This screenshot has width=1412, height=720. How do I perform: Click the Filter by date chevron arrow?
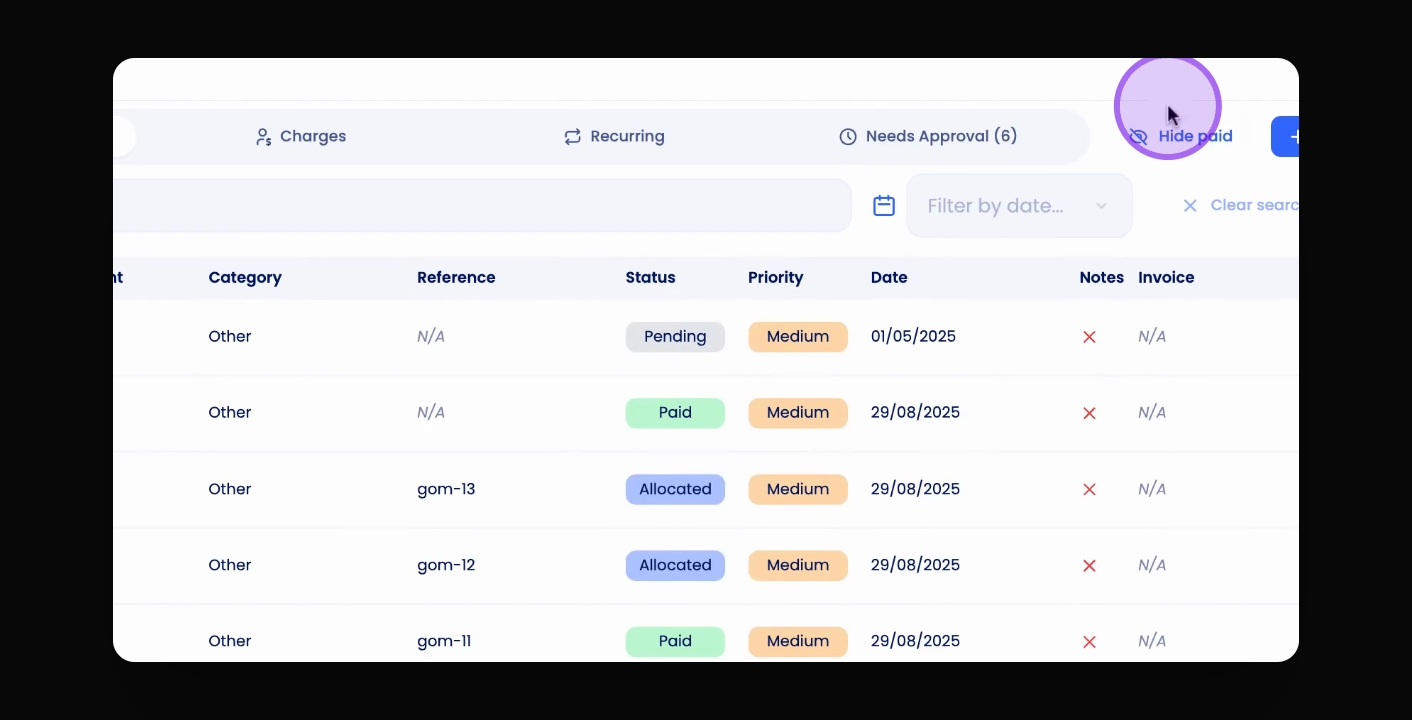click(x=1101, y=206)
